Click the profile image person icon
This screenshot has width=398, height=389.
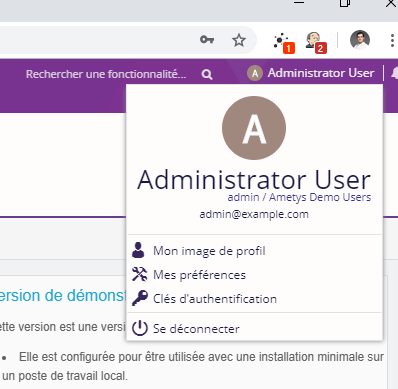click(138, 250)
